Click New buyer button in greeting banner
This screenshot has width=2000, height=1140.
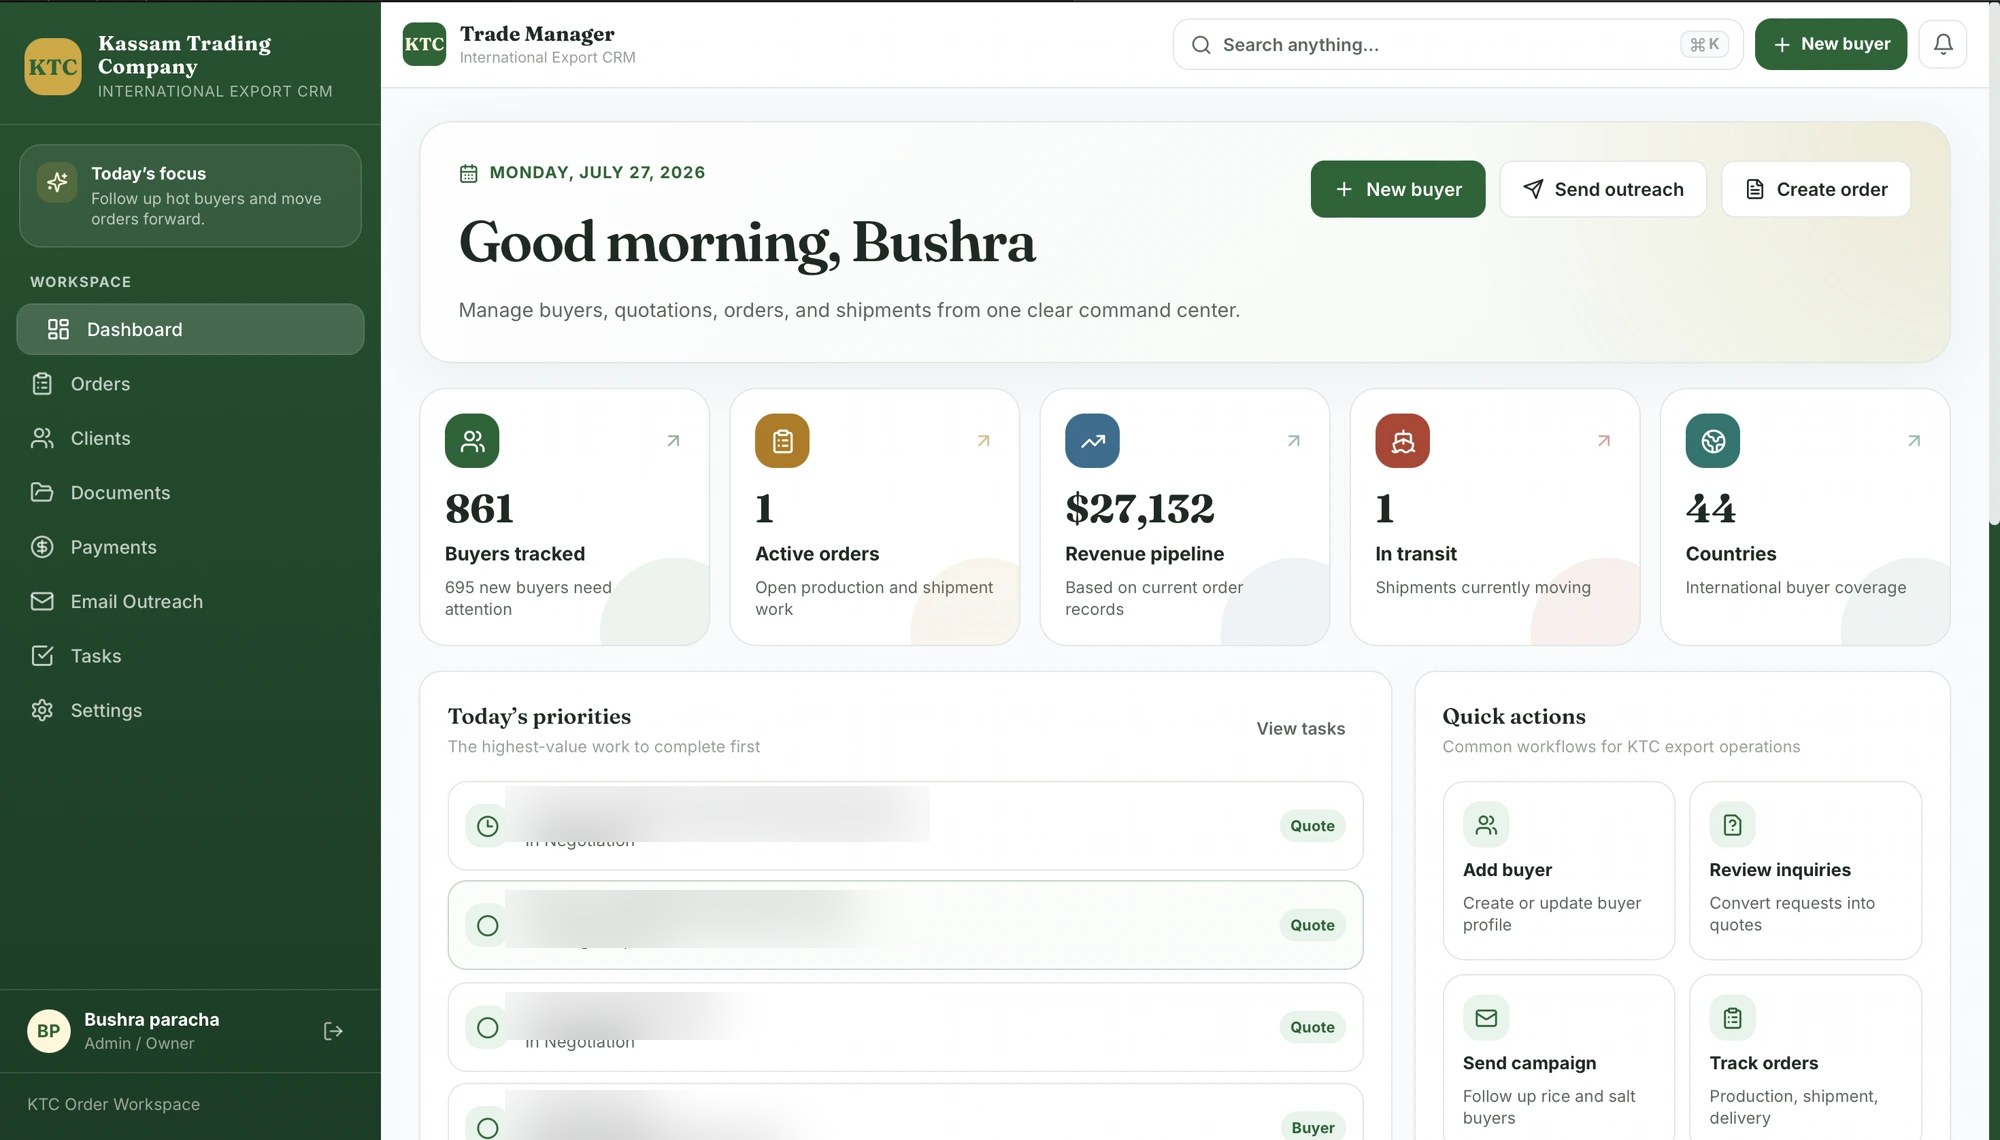tap(1397, 189)
